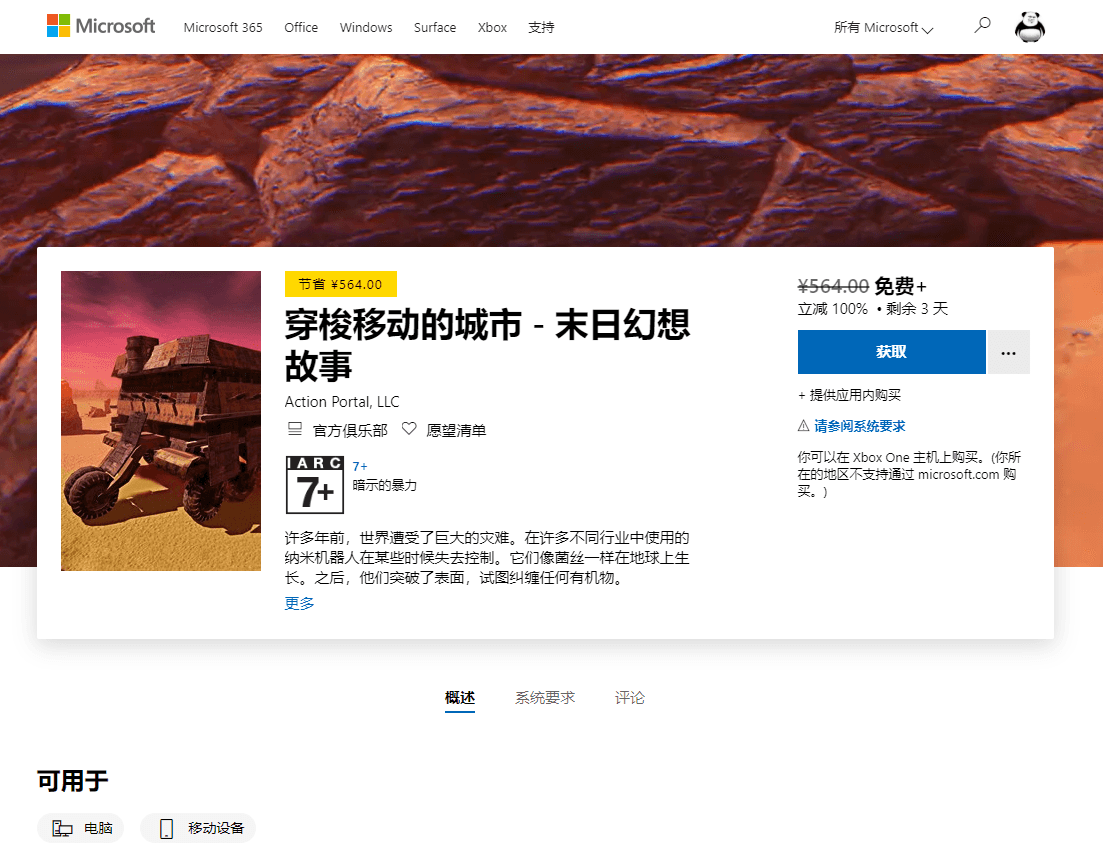Click the IARC 7+ rating badge
The width and height of the screenshot is (1103, 861).
(314, 485)
